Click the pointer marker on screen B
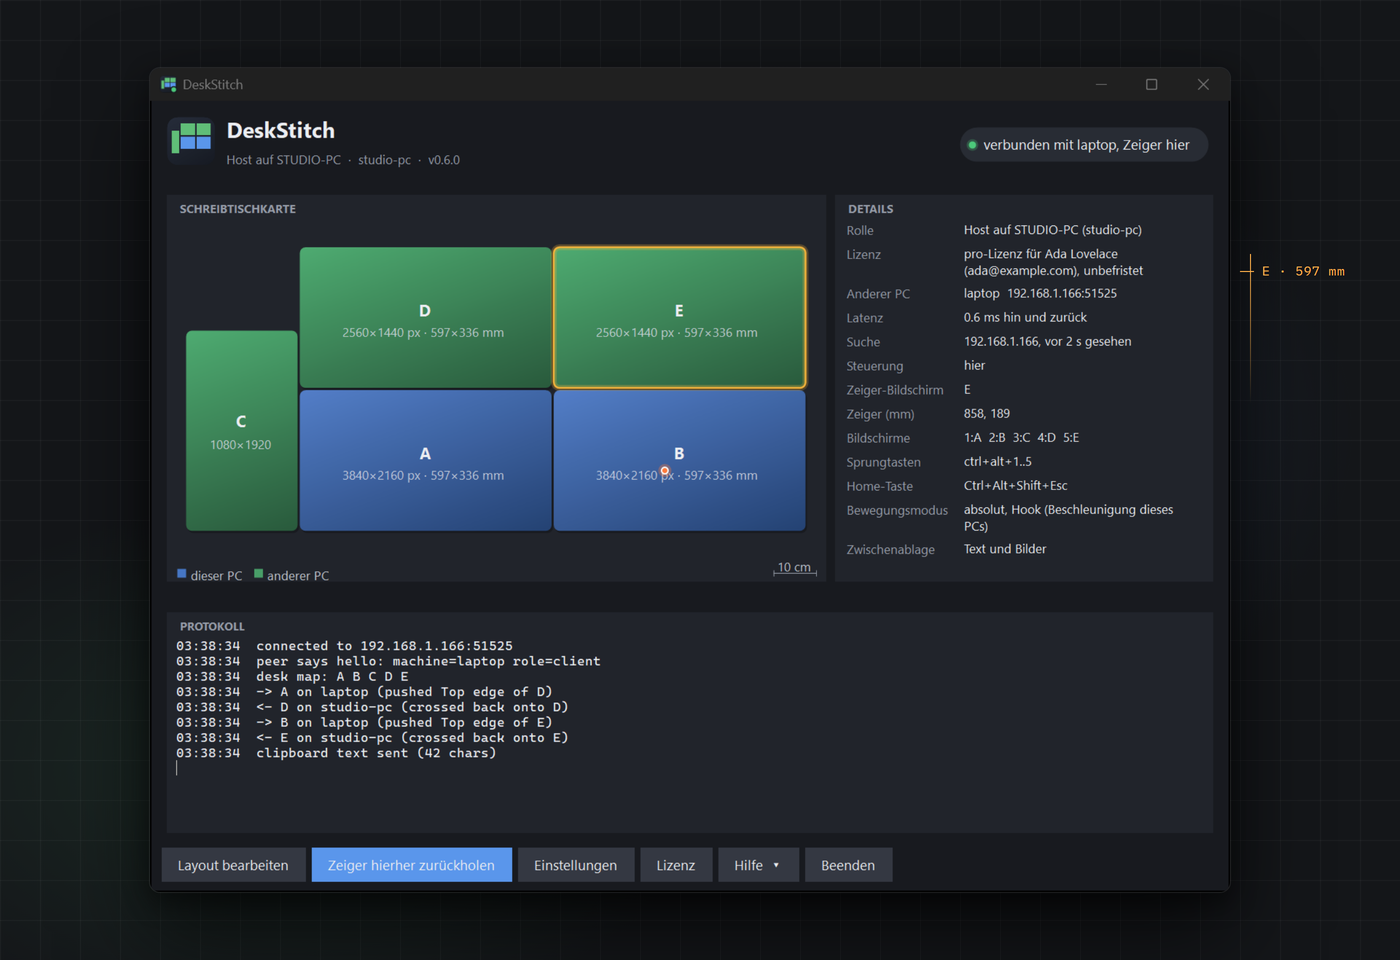1400x960 pixels. pyautogui.click(x=665, y=471)
